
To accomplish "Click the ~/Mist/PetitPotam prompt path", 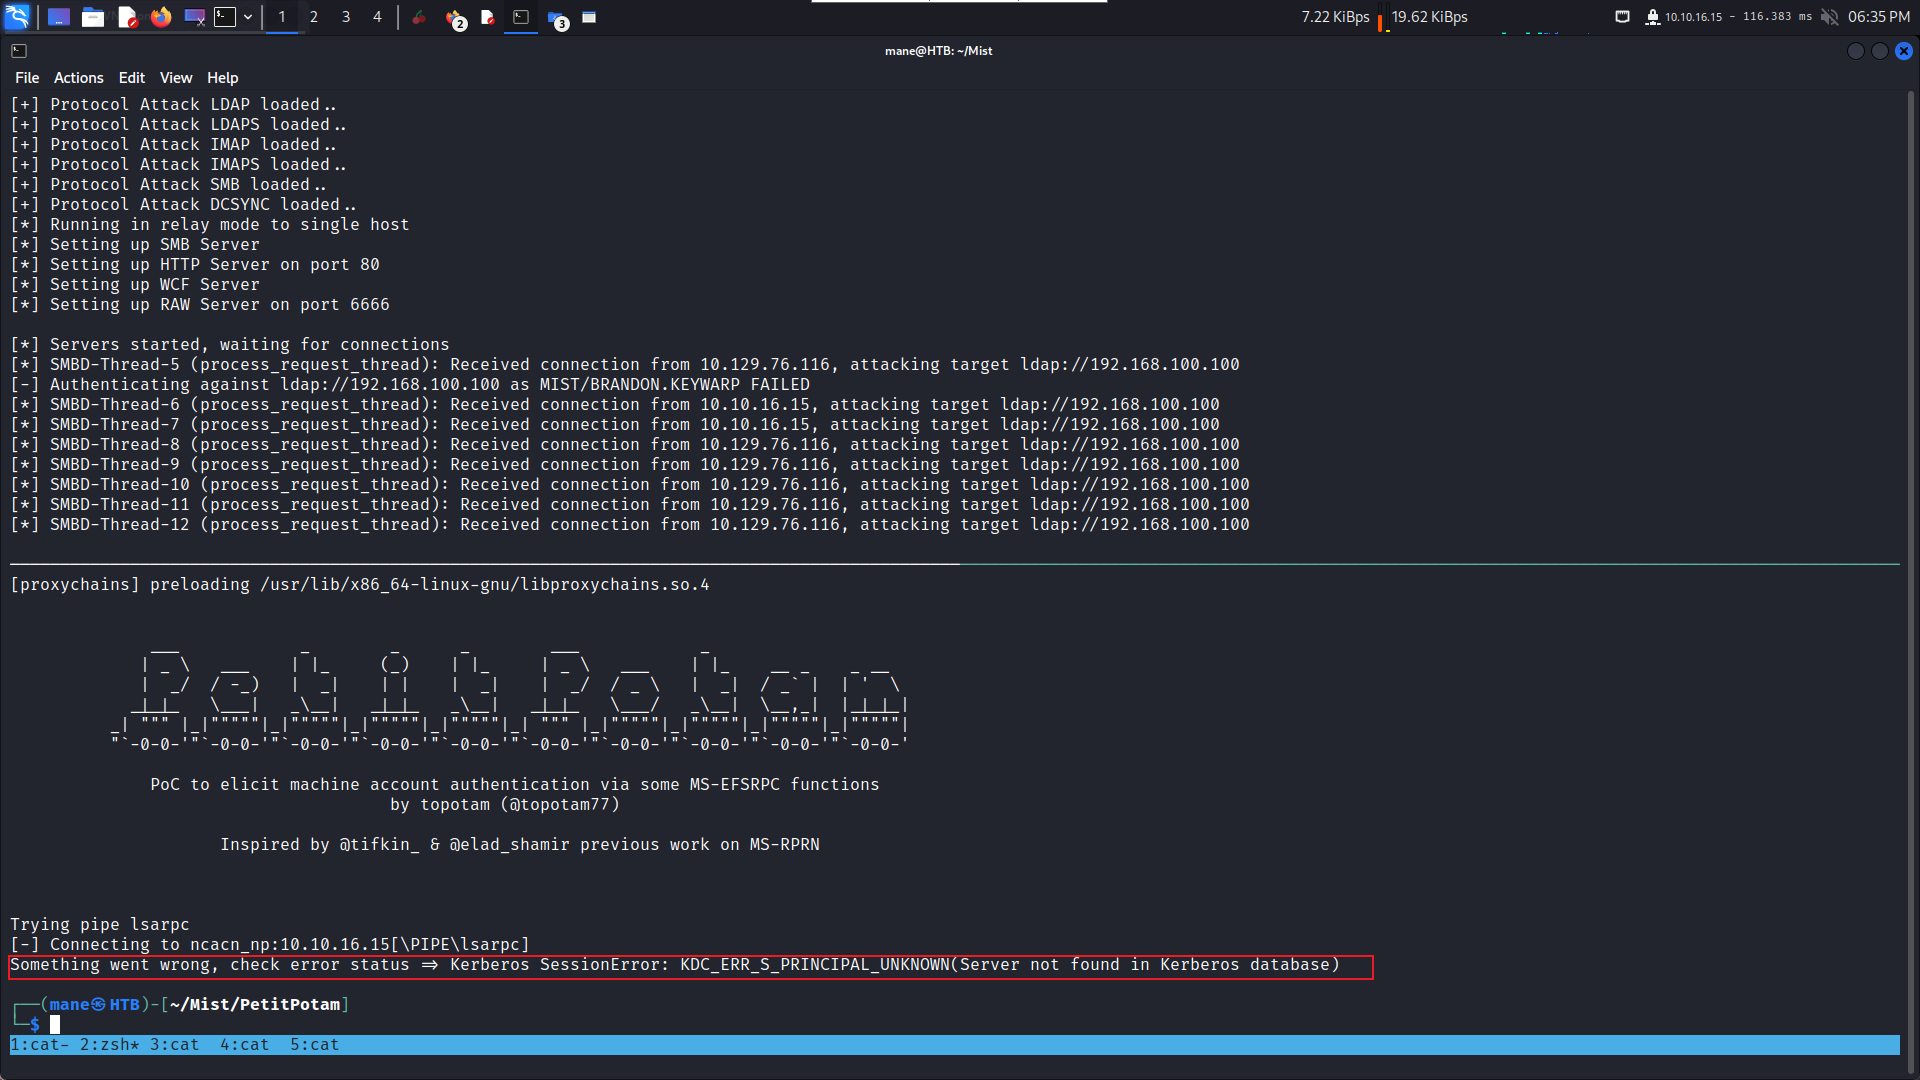I will (255, 1005).
